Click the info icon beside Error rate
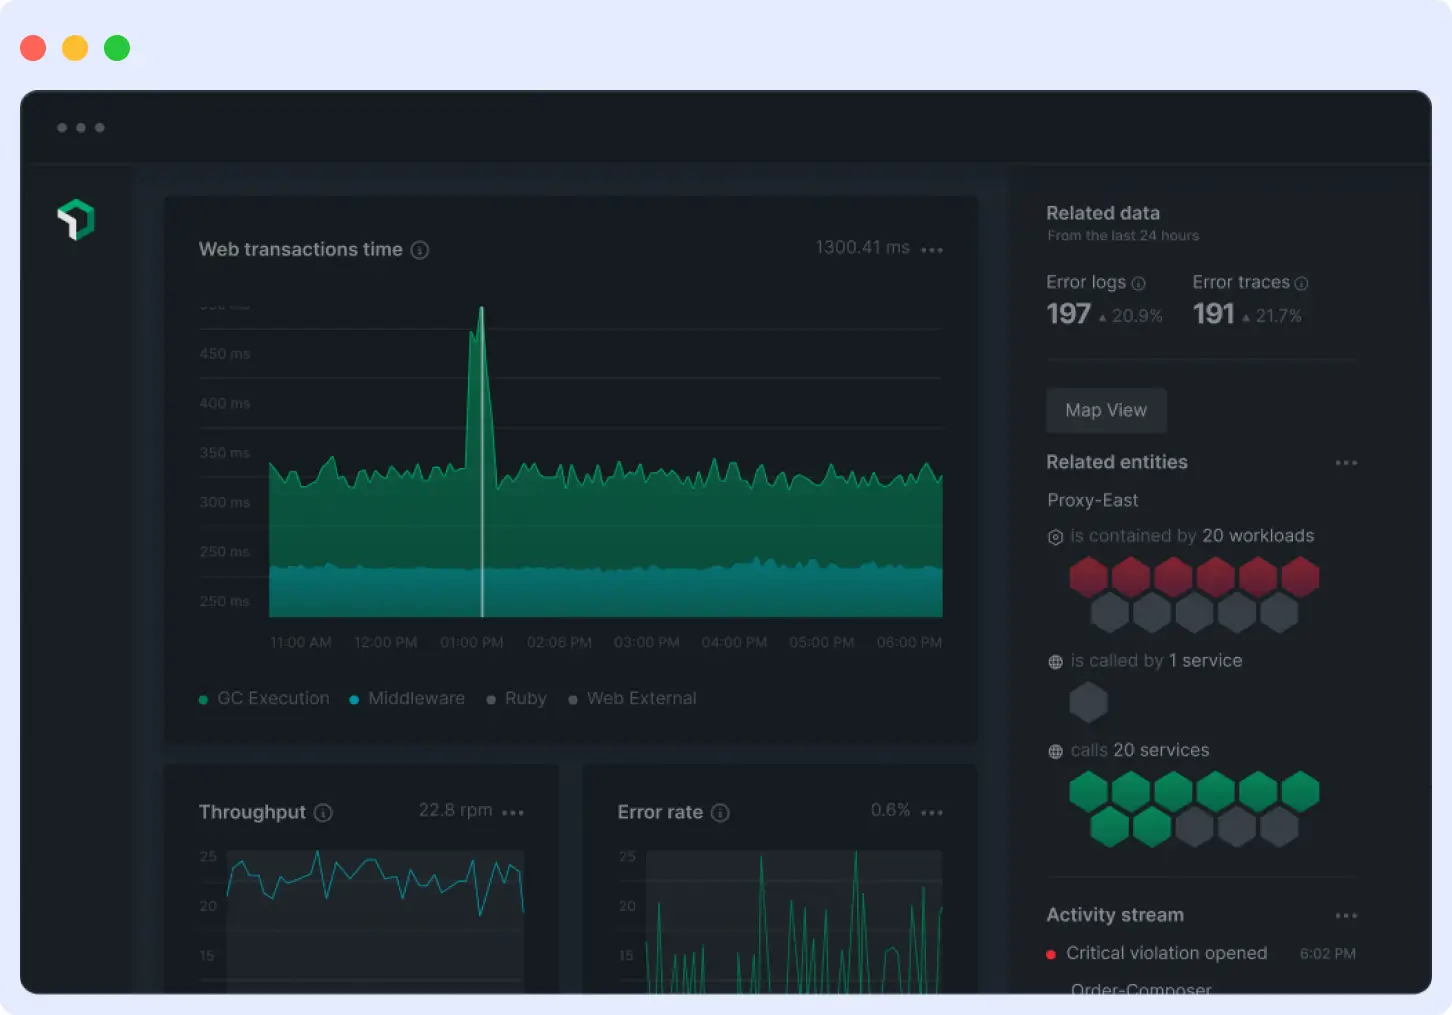 (721, 813)
